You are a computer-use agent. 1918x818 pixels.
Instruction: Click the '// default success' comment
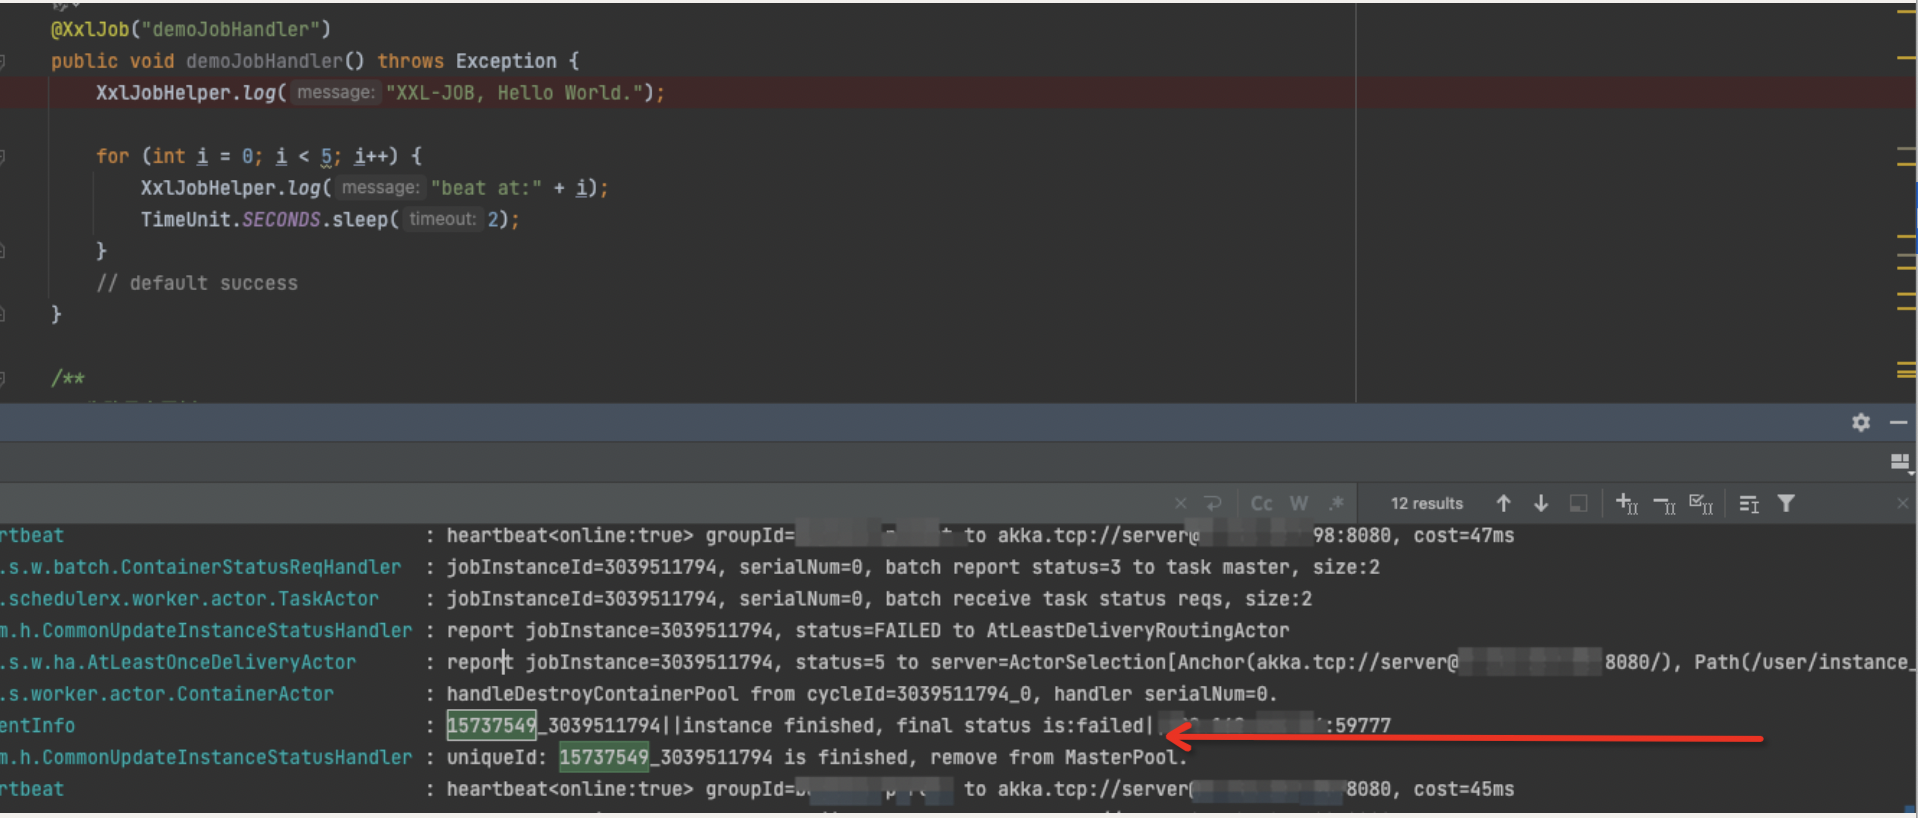pos(197,283)
